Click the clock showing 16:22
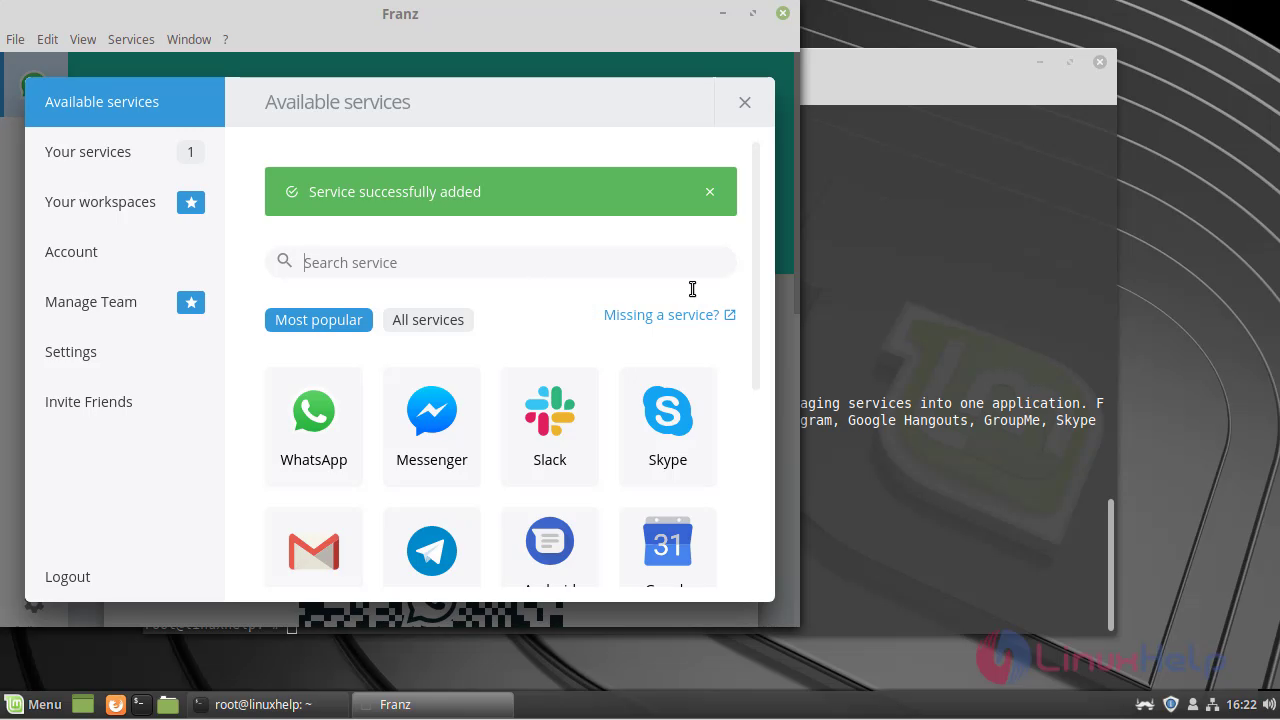Image resolution: width=1280 pixels, height=720 pixels. pyautogui.click(x=1241, y=704)
